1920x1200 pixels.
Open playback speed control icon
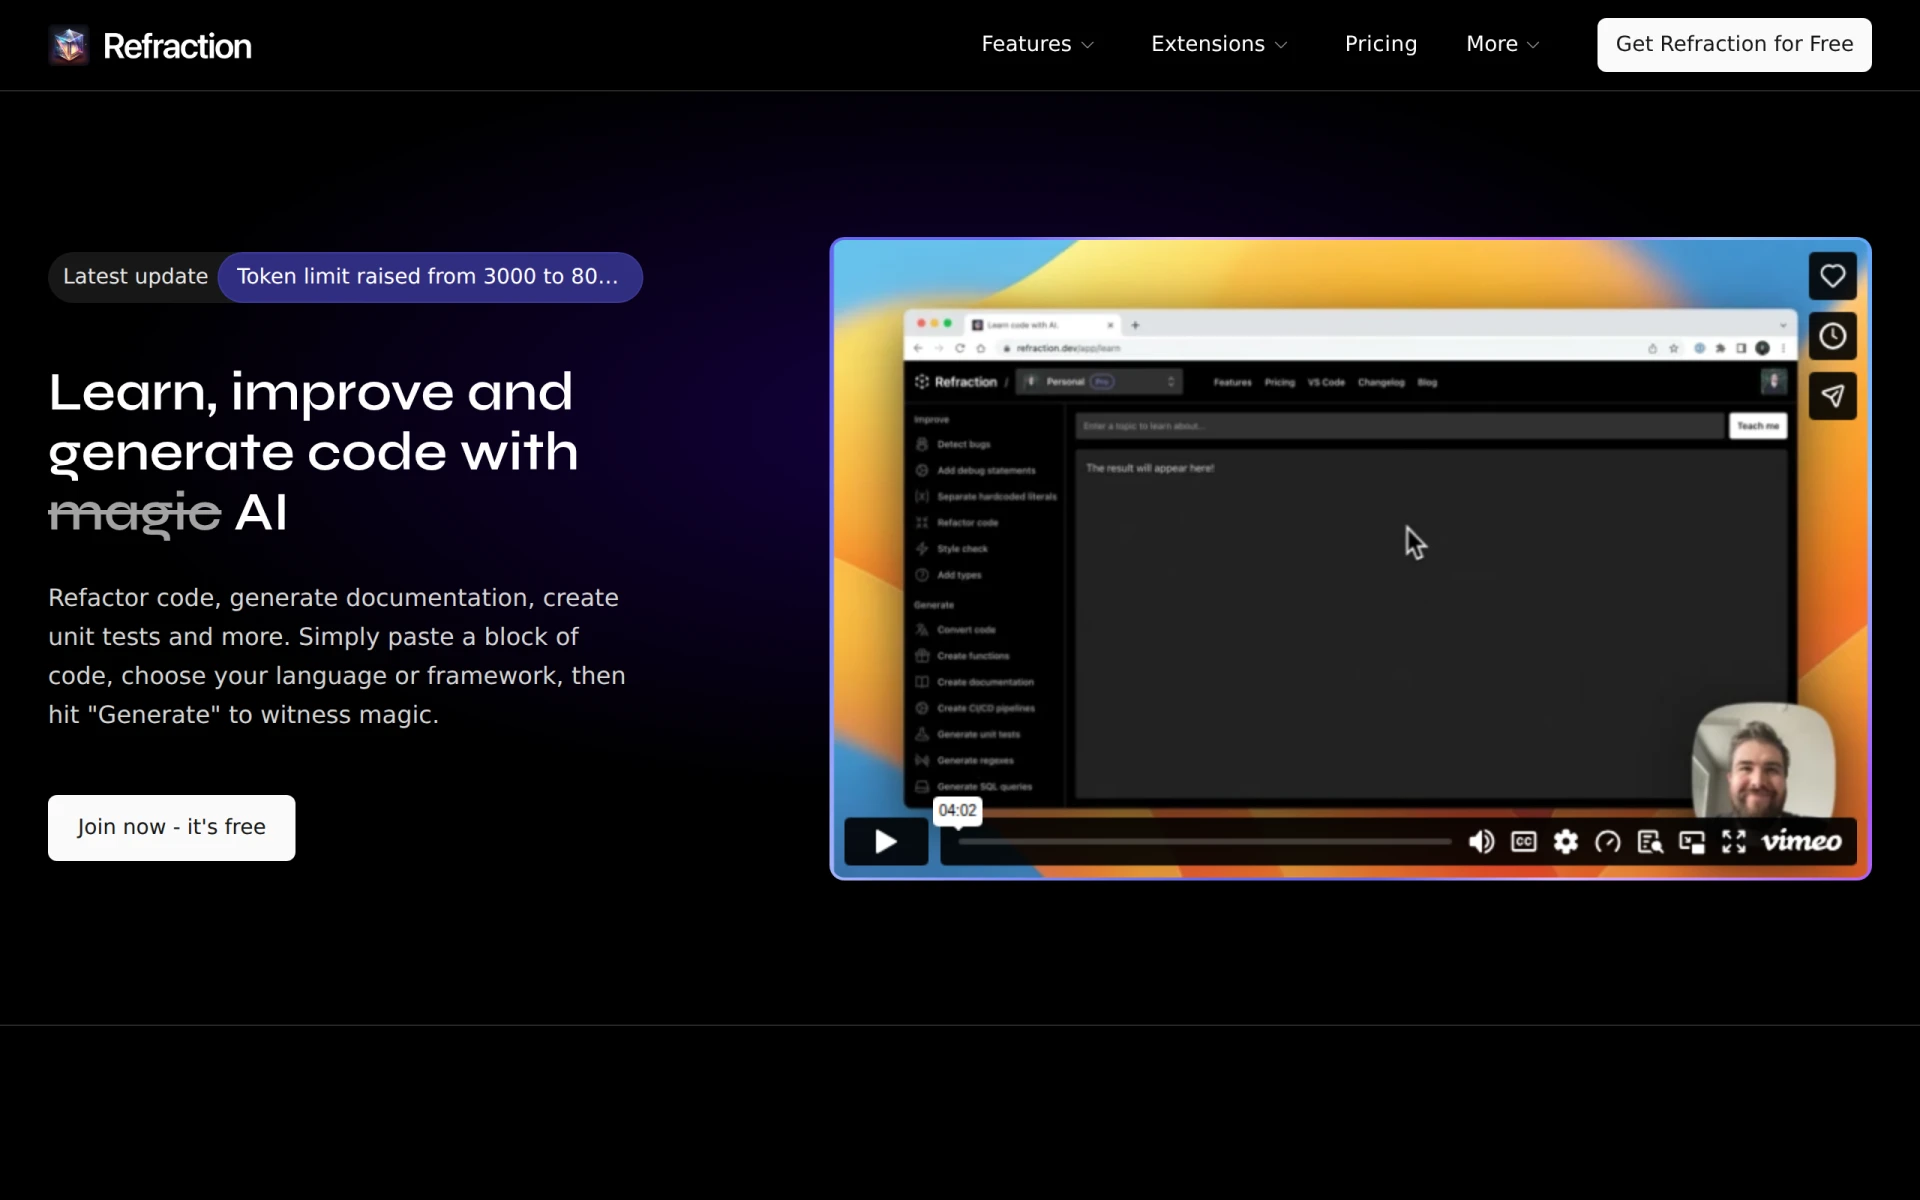click(1608, 842)
